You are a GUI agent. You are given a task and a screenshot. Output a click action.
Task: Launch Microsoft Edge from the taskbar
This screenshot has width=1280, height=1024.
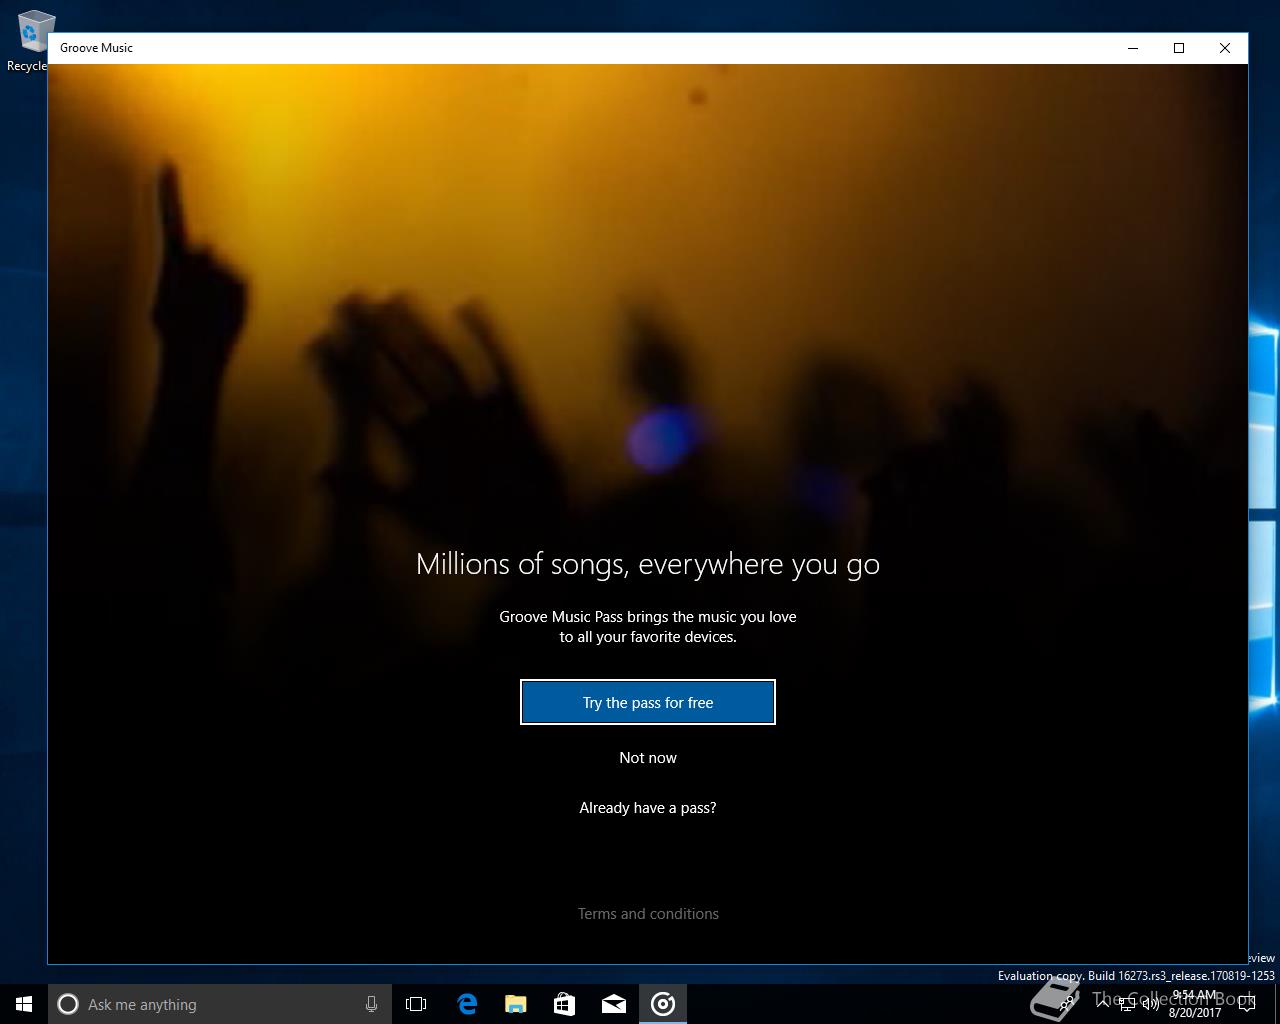click(x=466, y=1004)
